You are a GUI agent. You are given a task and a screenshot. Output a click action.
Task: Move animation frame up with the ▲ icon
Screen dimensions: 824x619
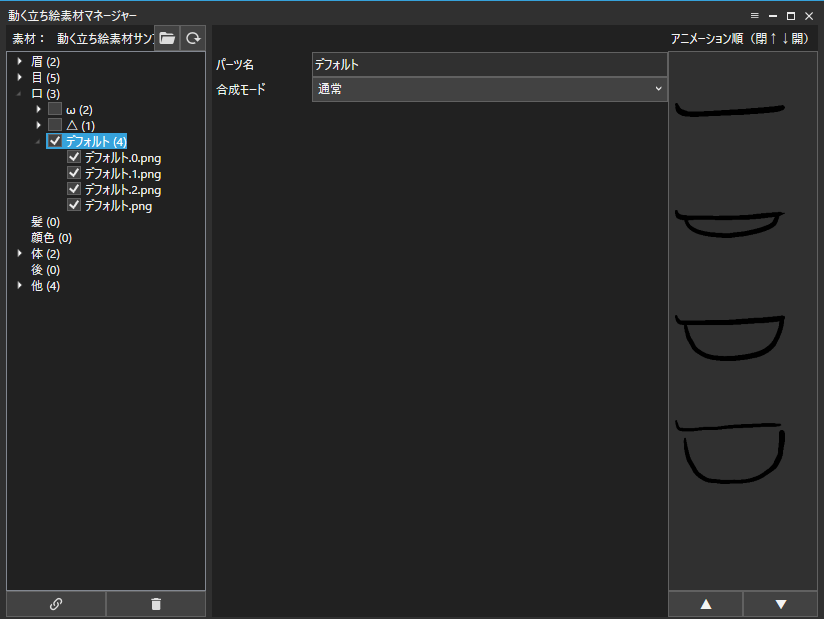[x=705, y=604]
